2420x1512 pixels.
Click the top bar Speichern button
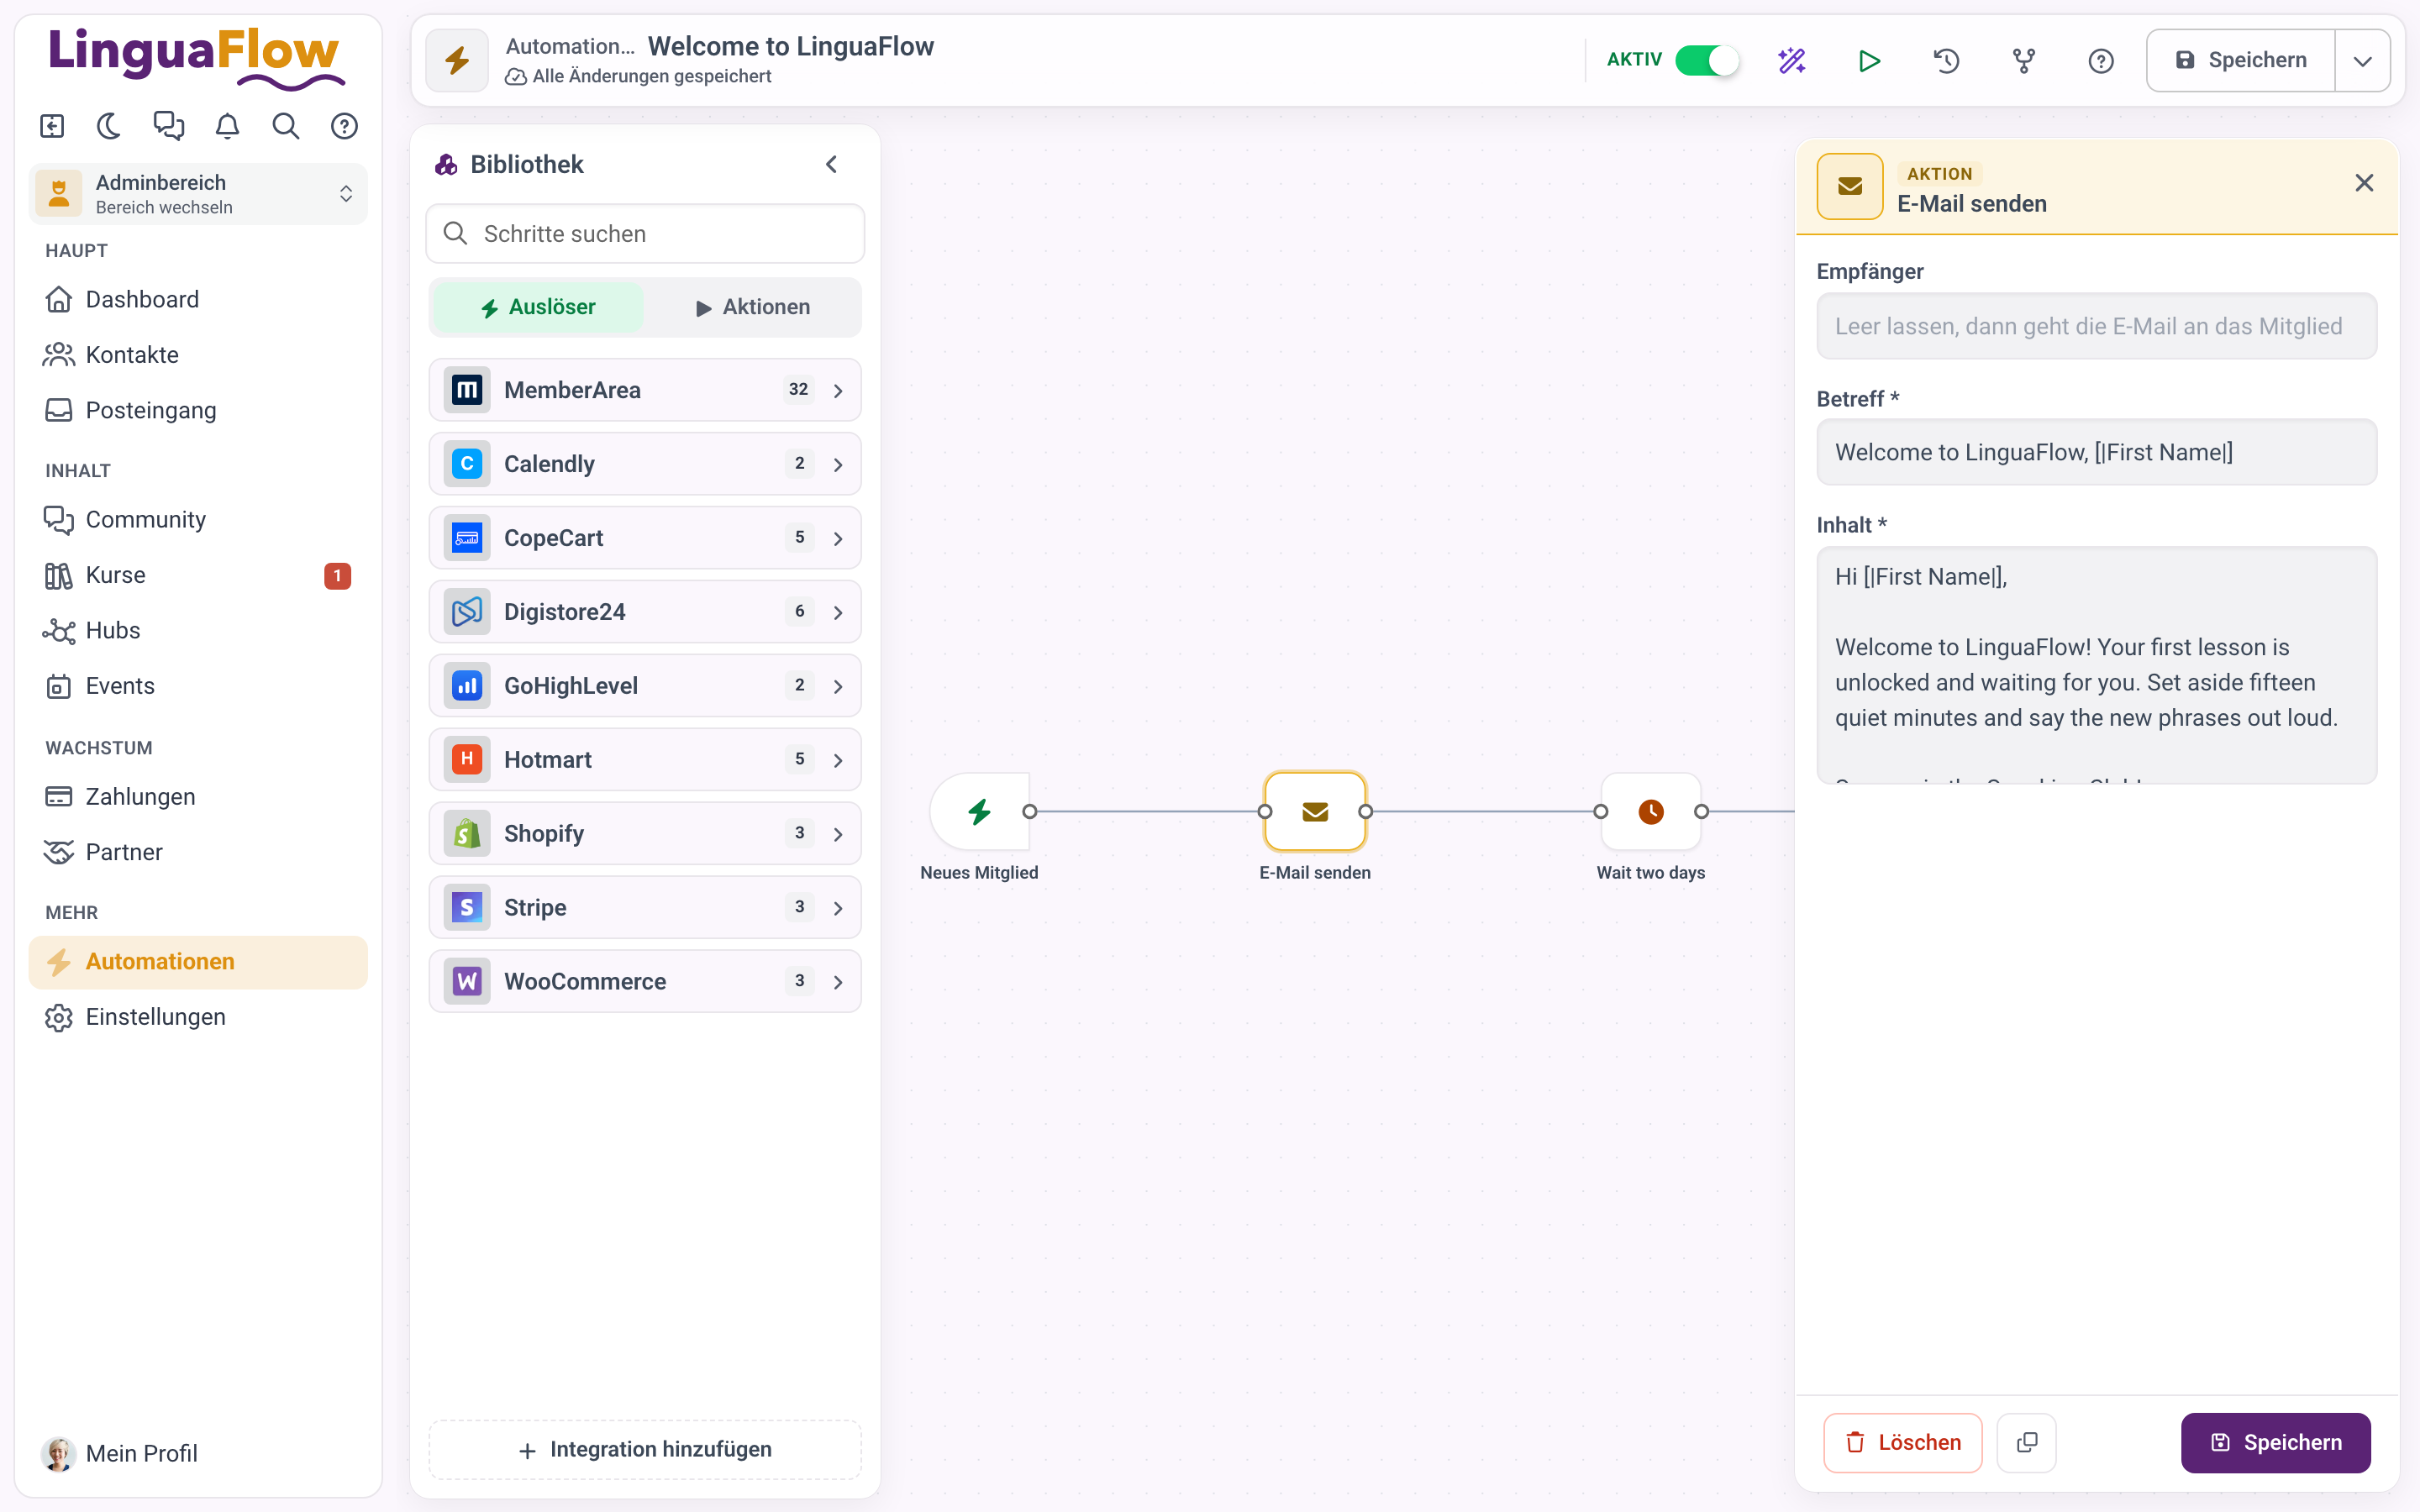click(x=2241, y=61)
